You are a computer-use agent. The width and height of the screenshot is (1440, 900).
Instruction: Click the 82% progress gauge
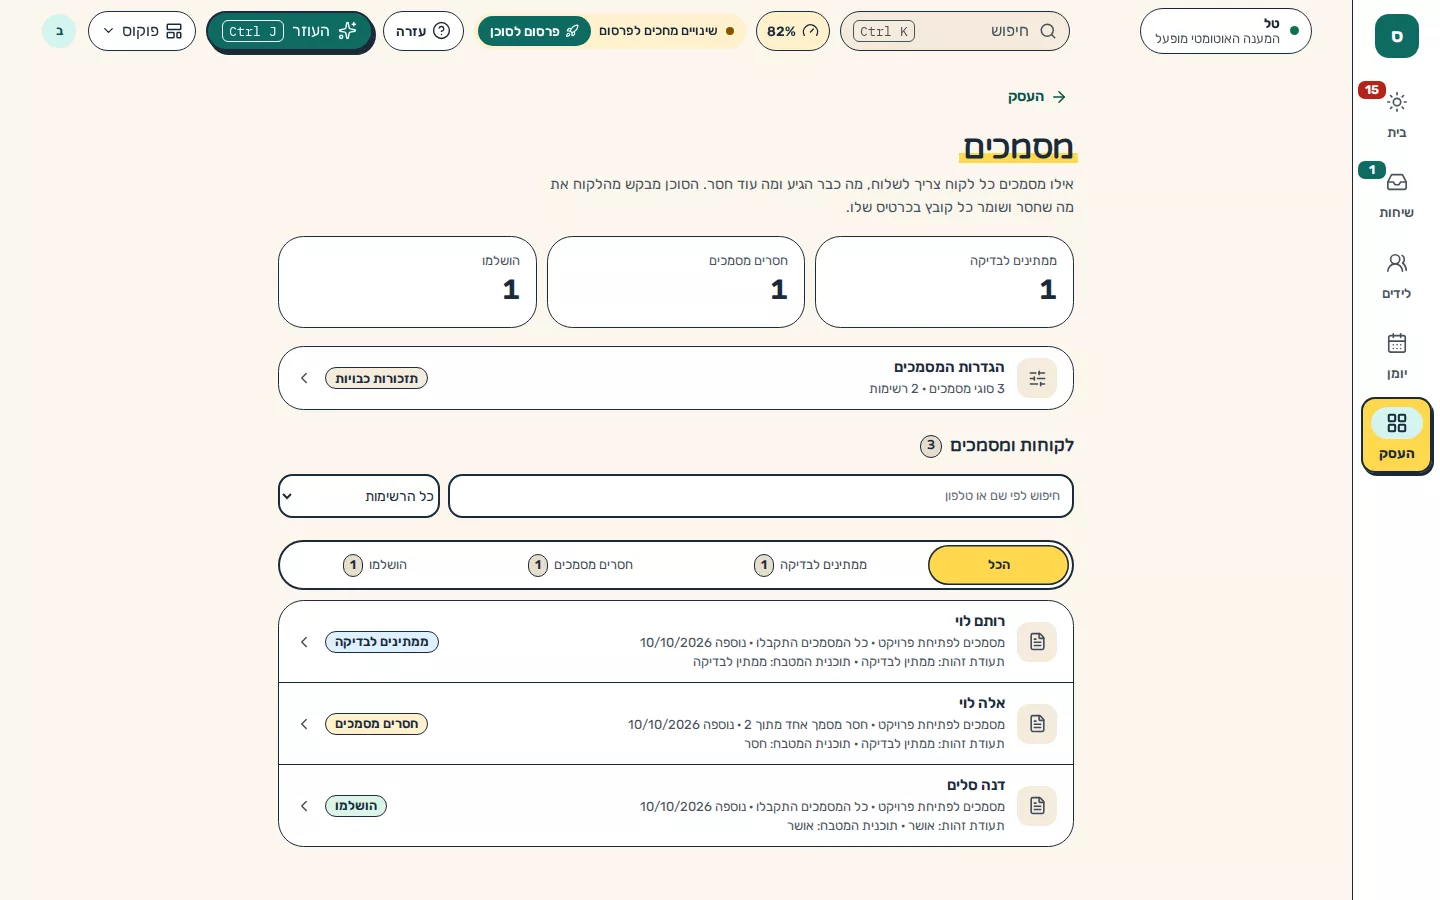[x=793, y=31]
